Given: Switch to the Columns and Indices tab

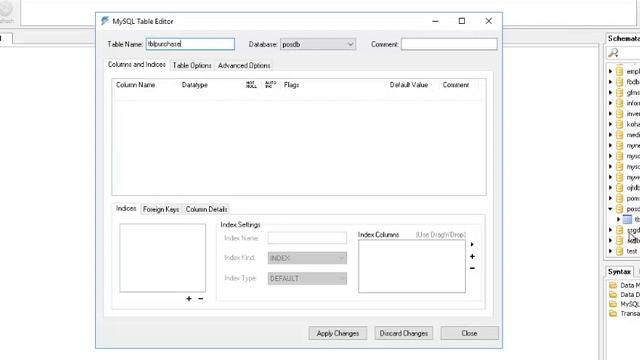Looking at the screenshot, I should coord(137,64).
